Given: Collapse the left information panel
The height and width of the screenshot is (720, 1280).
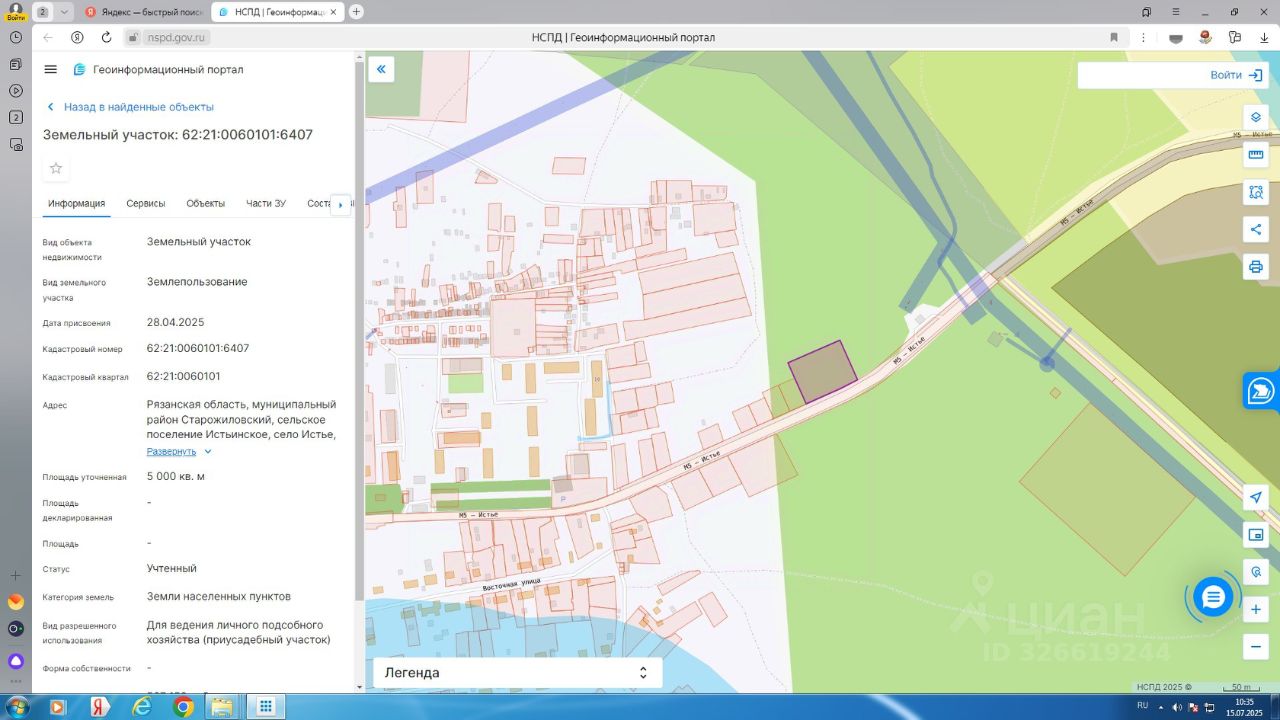Looking at the screenshot, I should tap(381, 69).
